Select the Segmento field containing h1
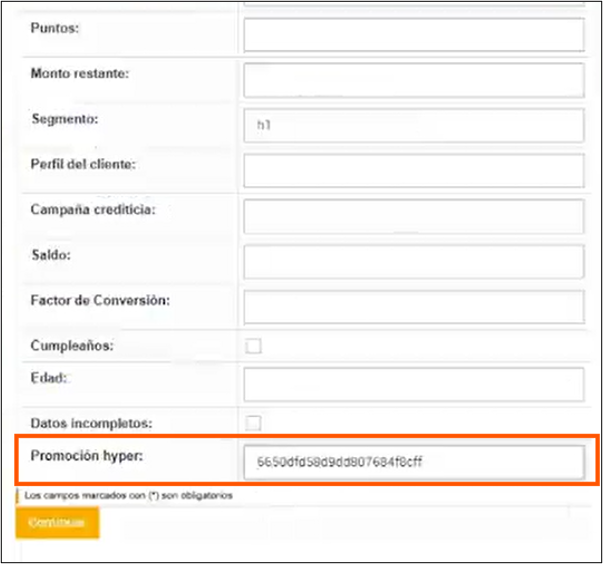603x565 pixels. pos(413,126)
